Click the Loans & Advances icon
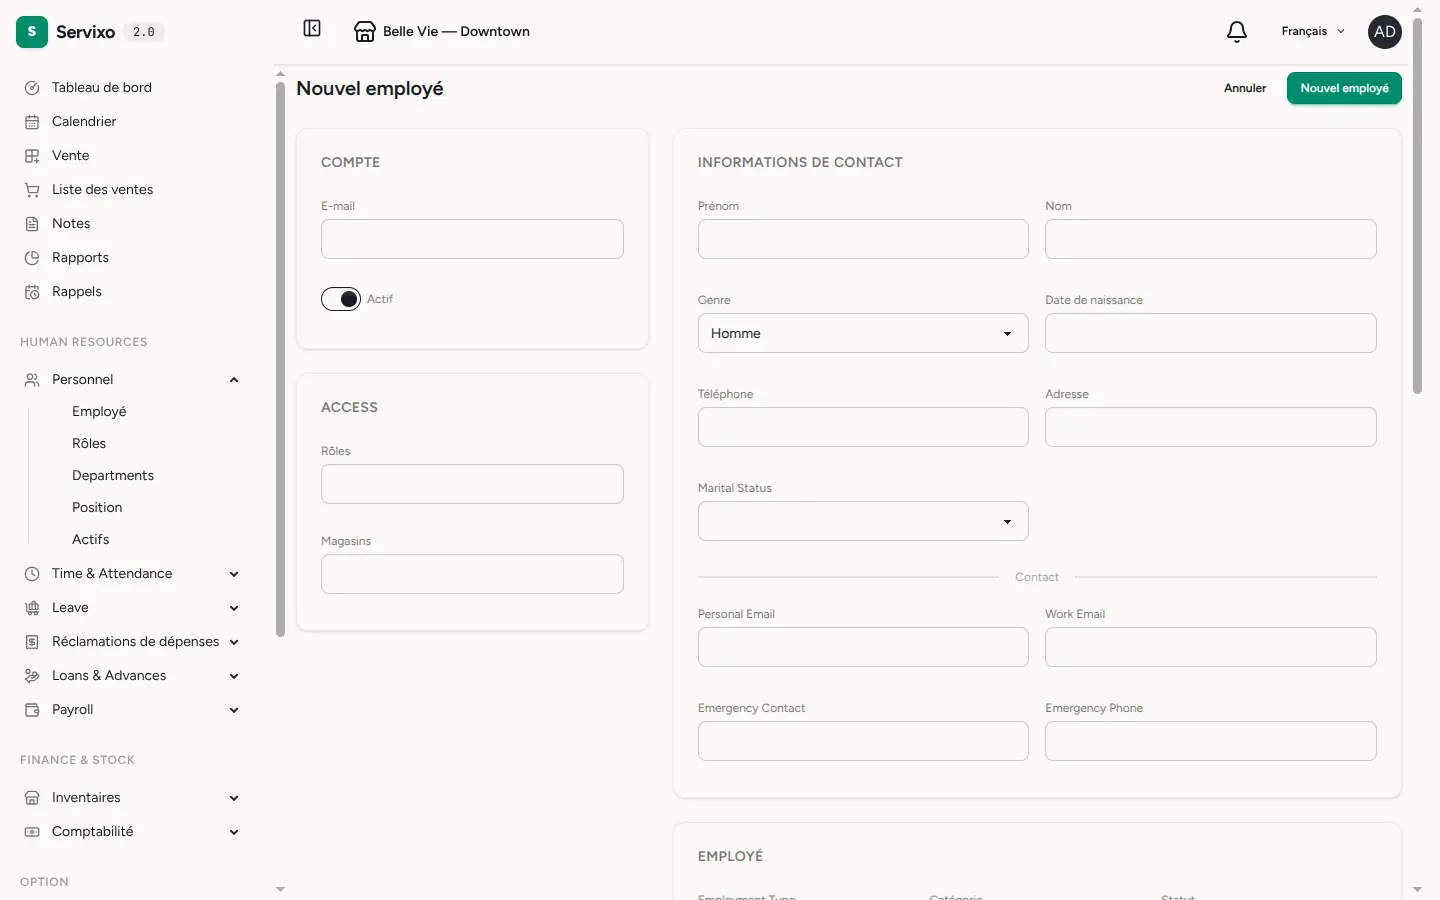The image size is (1440, 900). [32, 676]
